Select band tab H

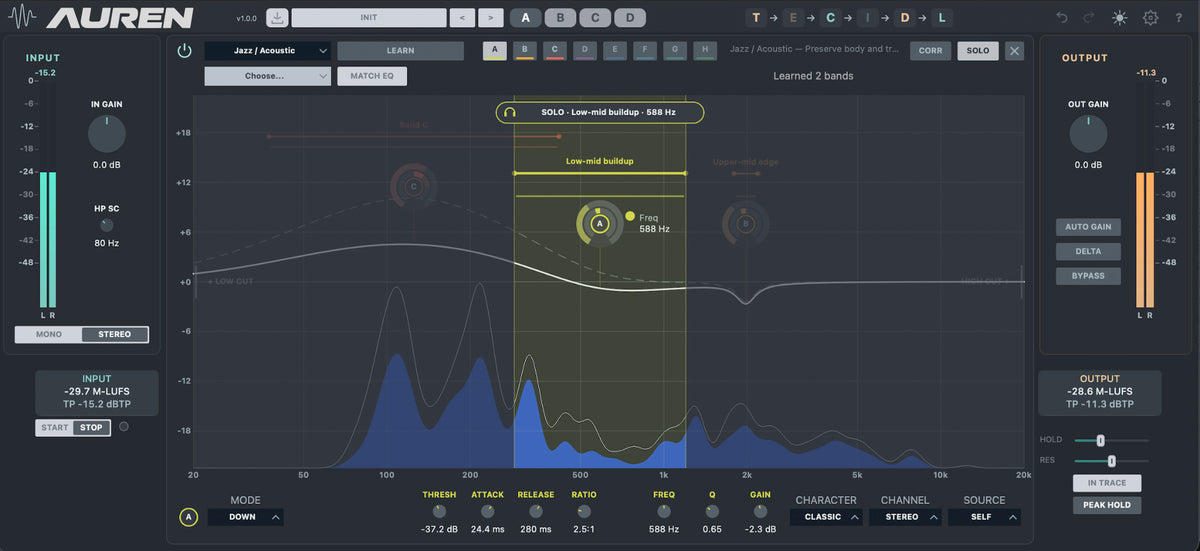point(707,50)
